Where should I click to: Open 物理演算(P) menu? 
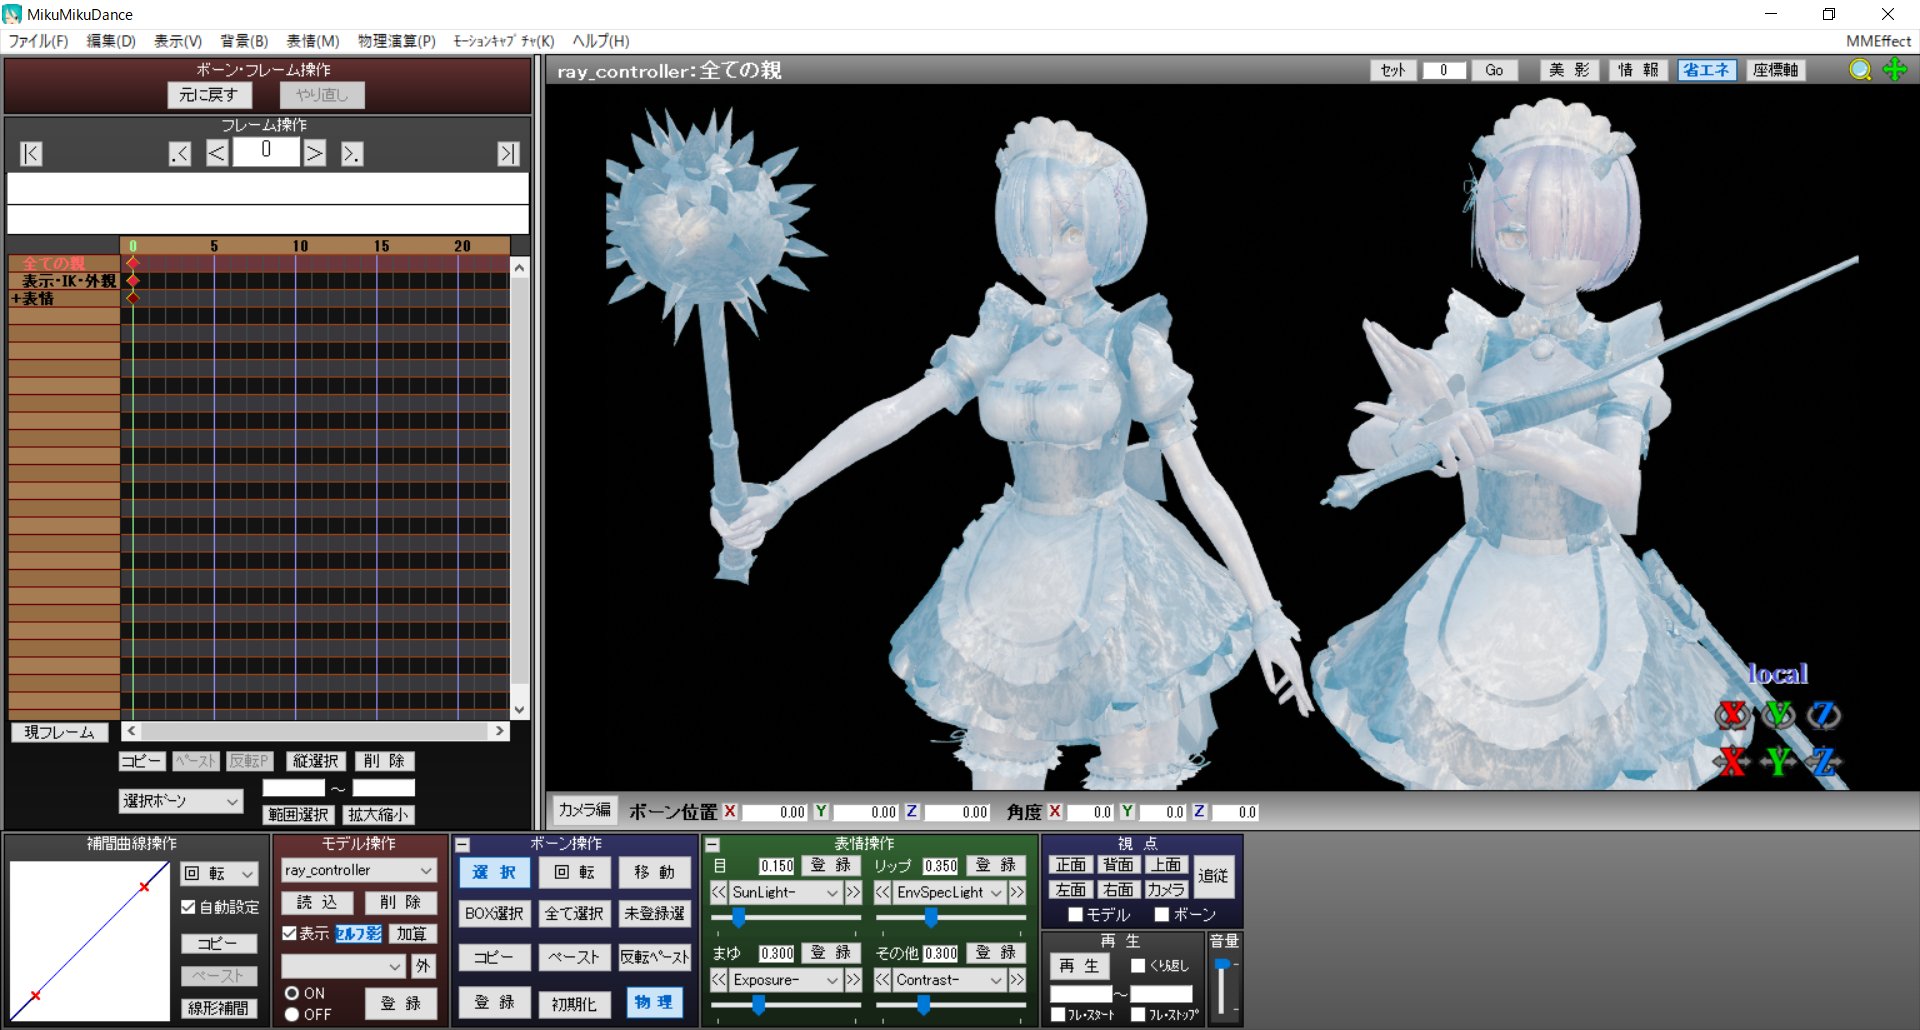click(x=397, y=41)
